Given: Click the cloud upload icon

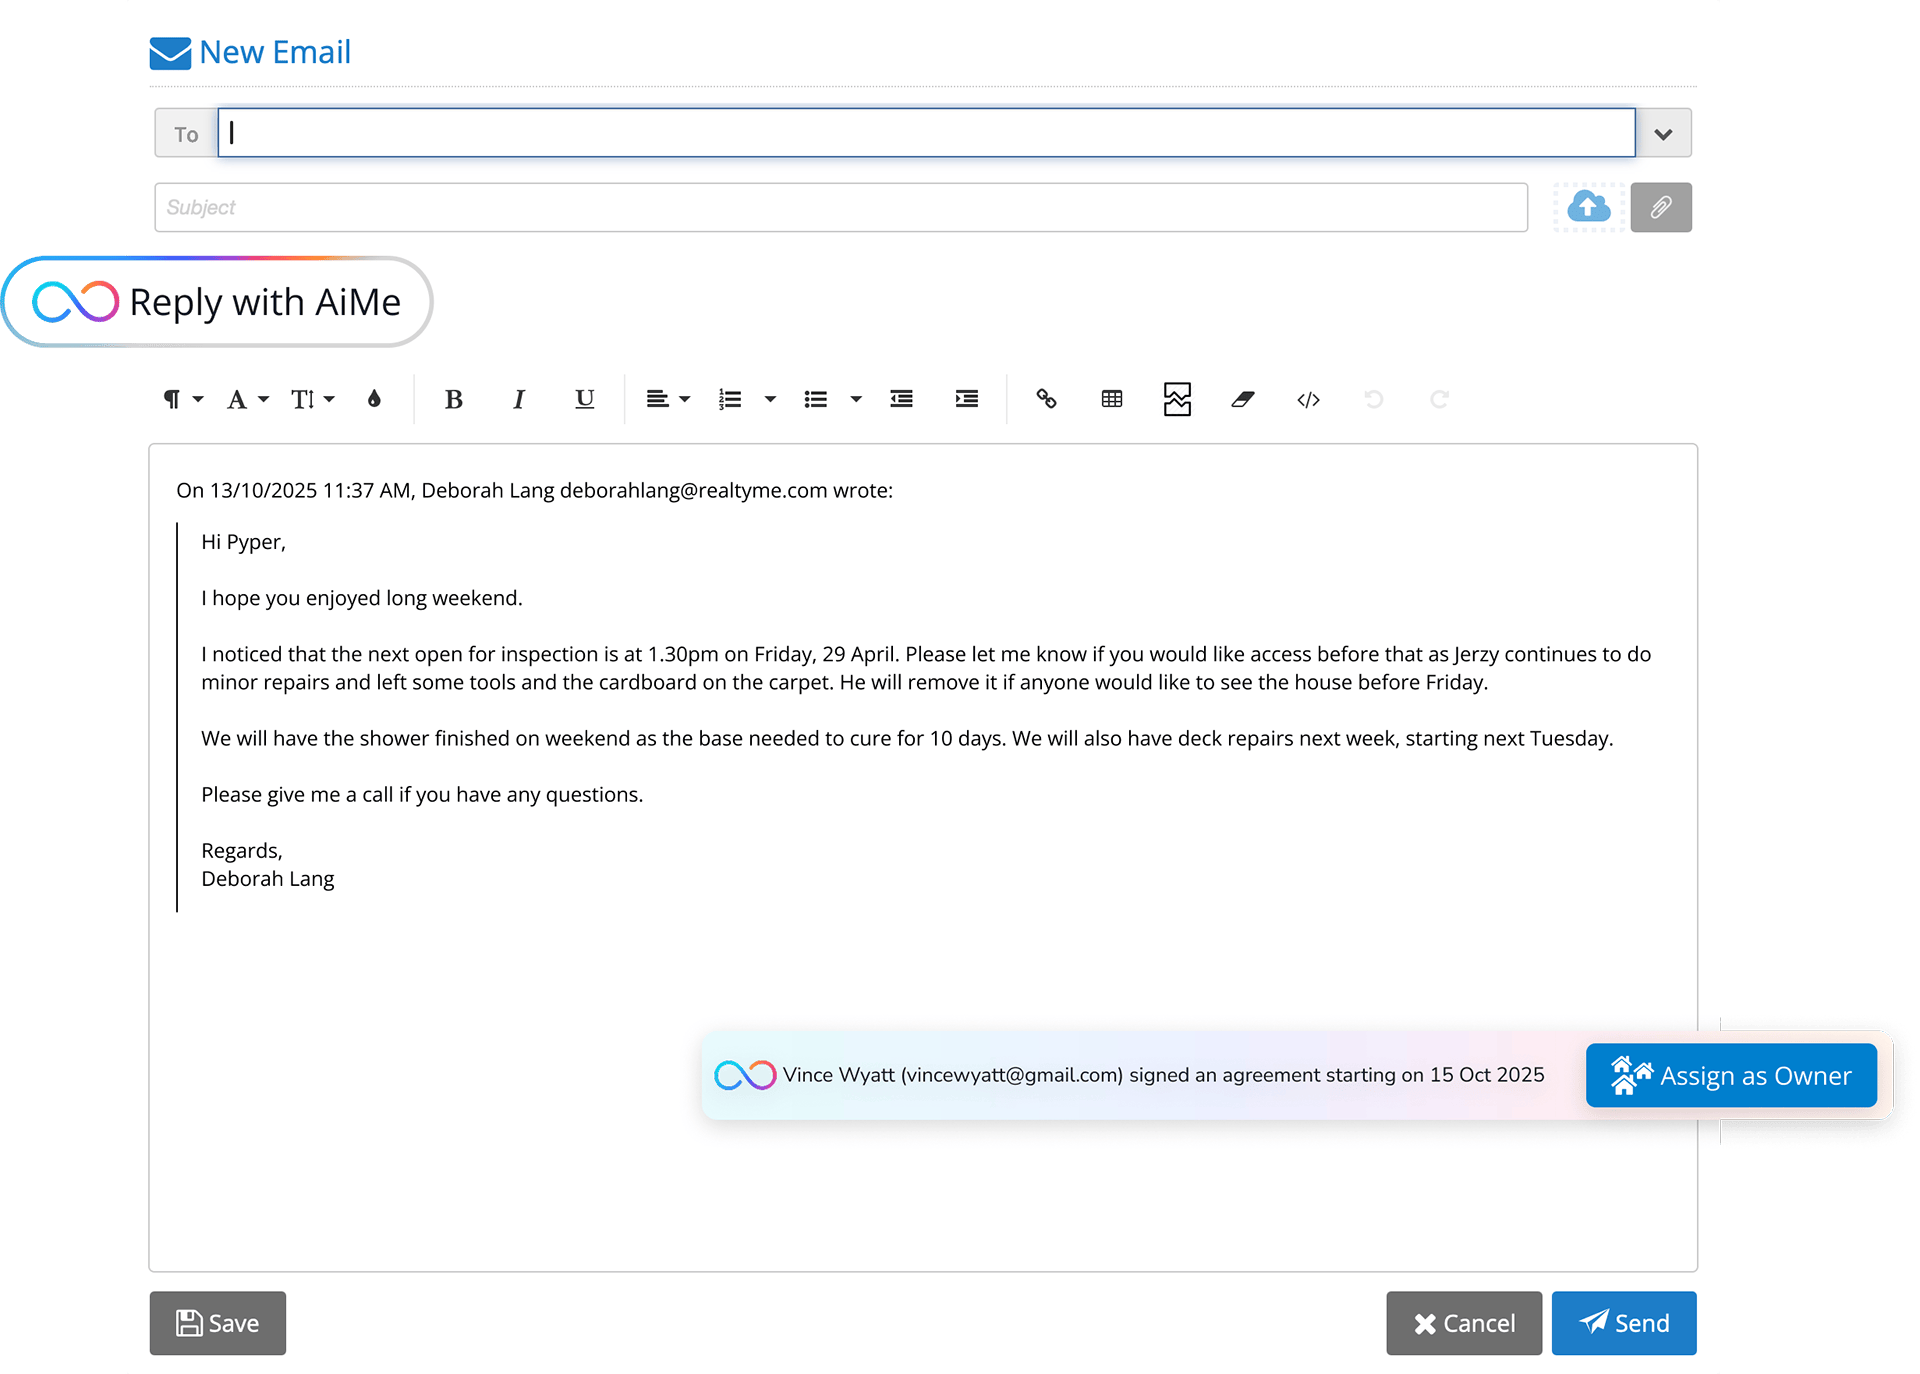Looking at the screenshot, I should click(1588, 207).
